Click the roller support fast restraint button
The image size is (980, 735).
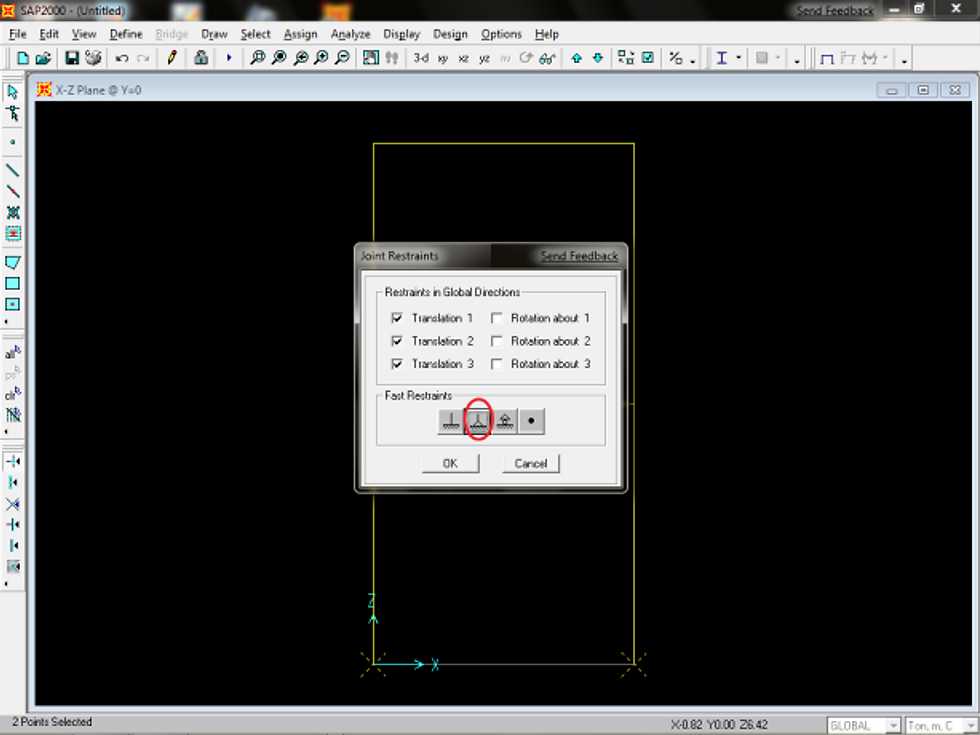[x=505, y=421]
